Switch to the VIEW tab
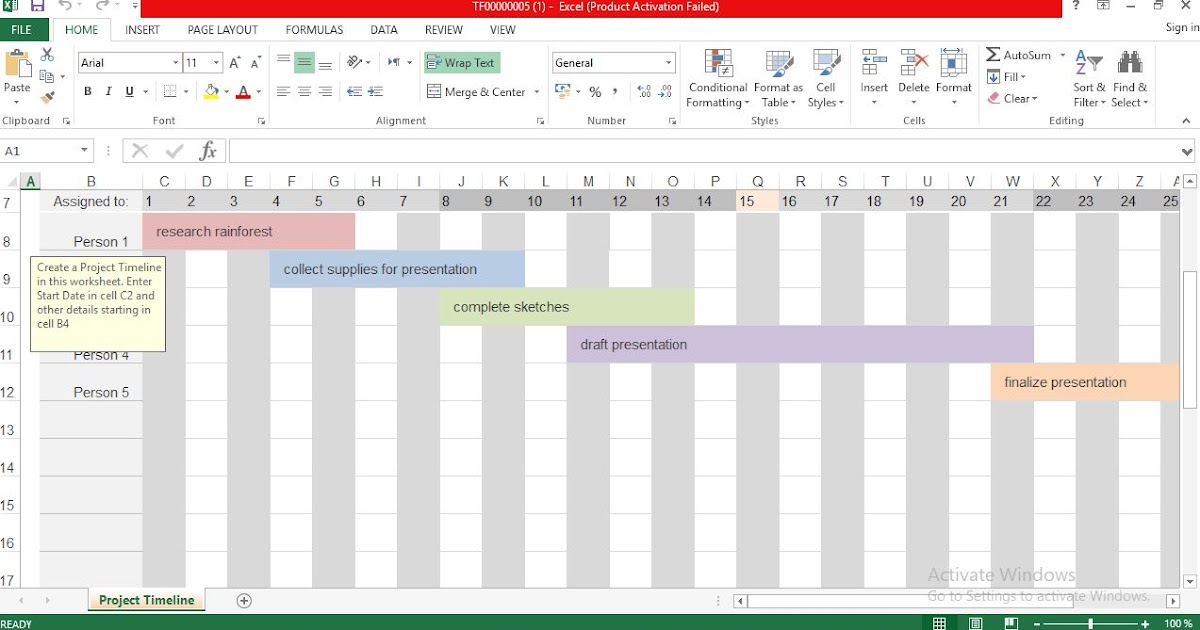1200x630 pixels. 503,30
